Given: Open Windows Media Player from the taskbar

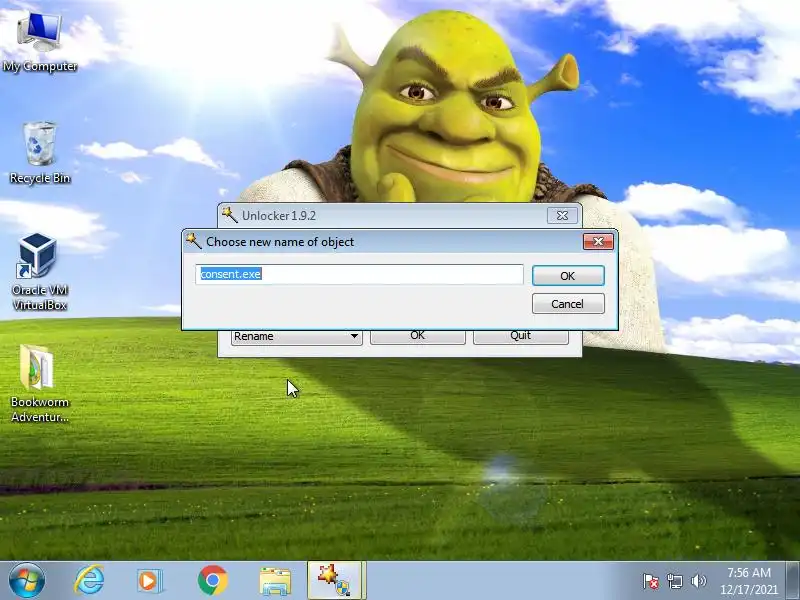Looking at the screenshot, I should coord(149,581).
